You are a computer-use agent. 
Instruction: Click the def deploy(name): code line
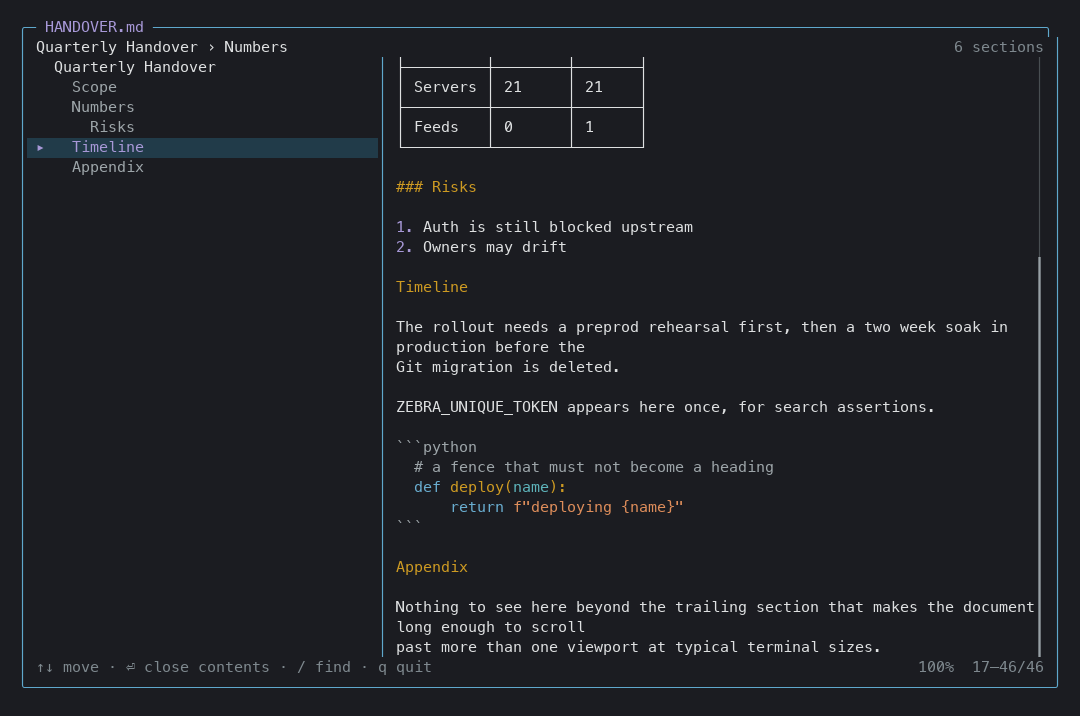(490, 487)
